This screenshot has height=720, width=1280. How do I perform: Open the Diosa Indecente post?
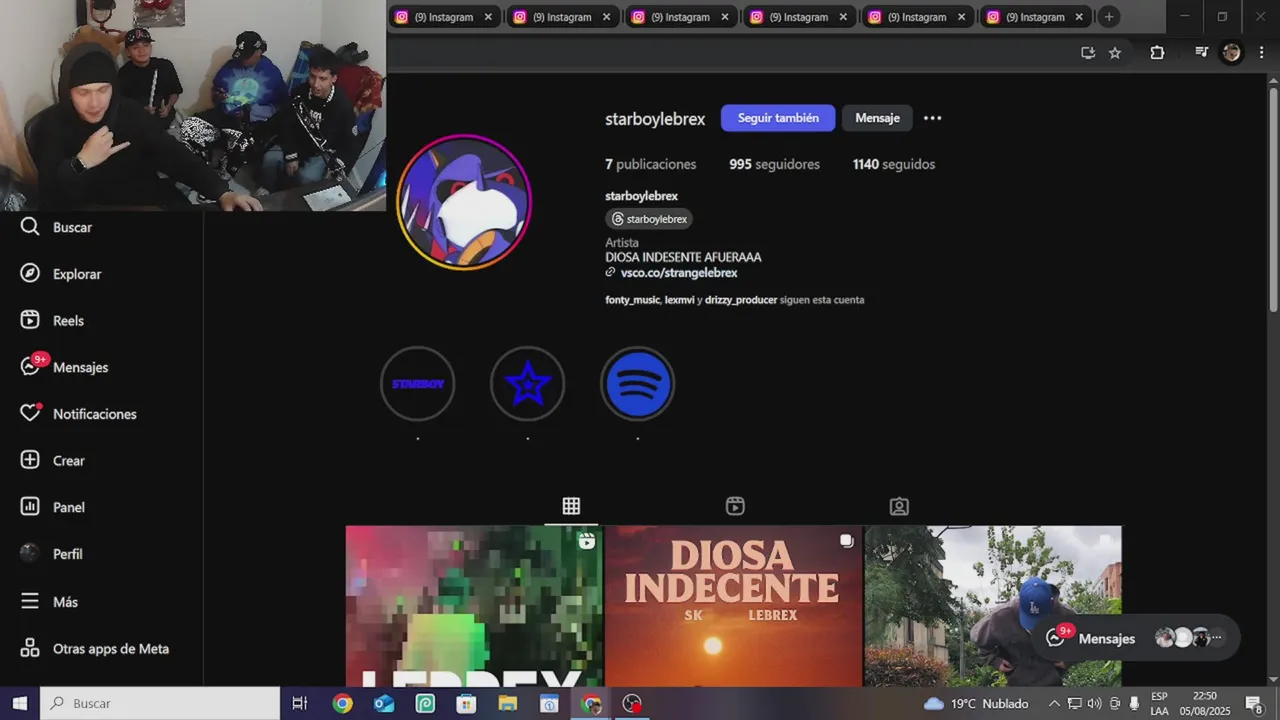pos(733,606)
